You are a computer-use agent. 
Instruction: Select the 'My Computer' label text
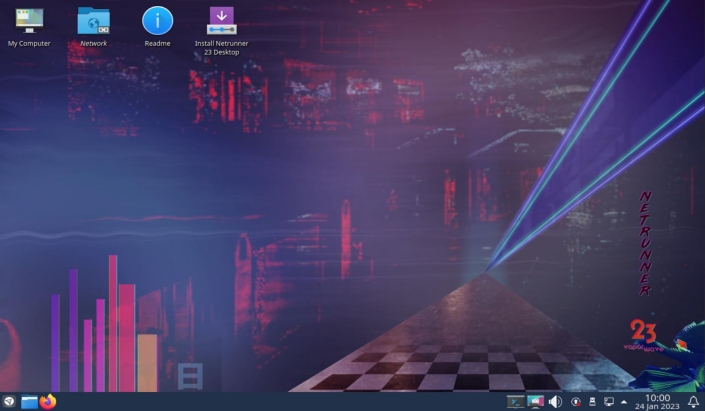click(29, 44)
